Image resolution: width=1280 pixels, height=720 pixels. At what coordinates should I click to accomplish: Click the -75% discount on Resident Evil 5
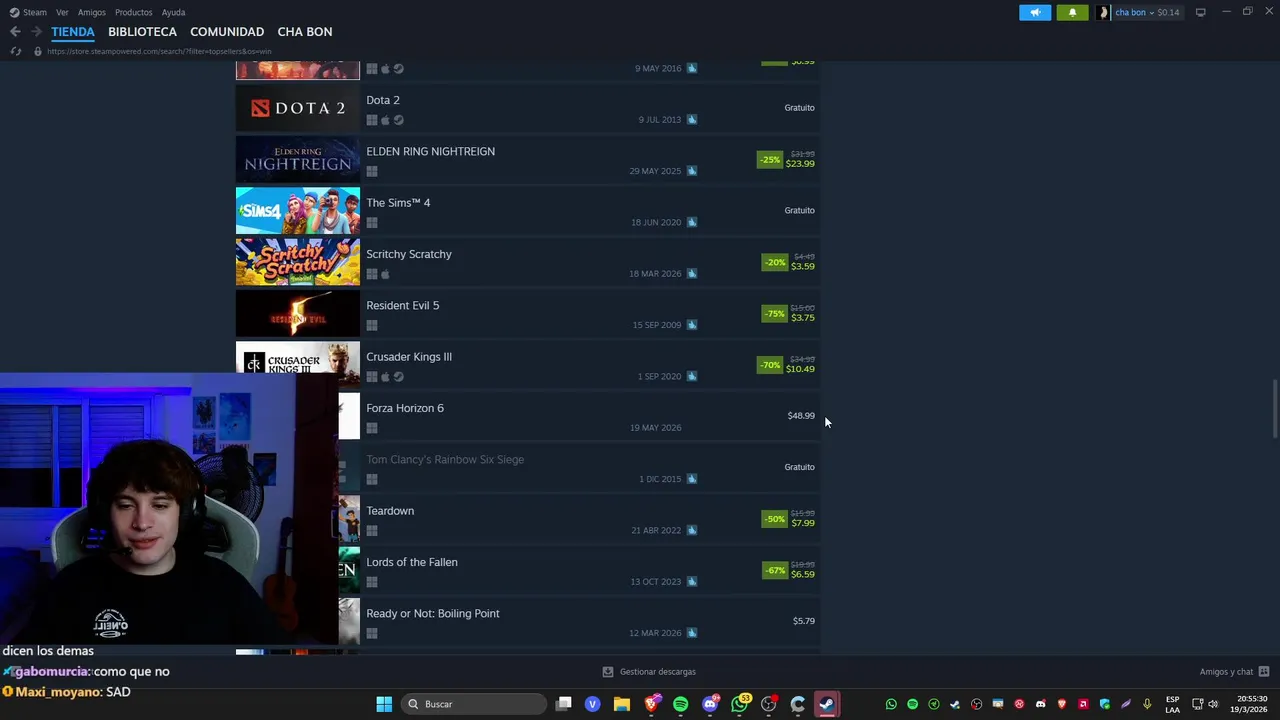[x=774, y=314]
